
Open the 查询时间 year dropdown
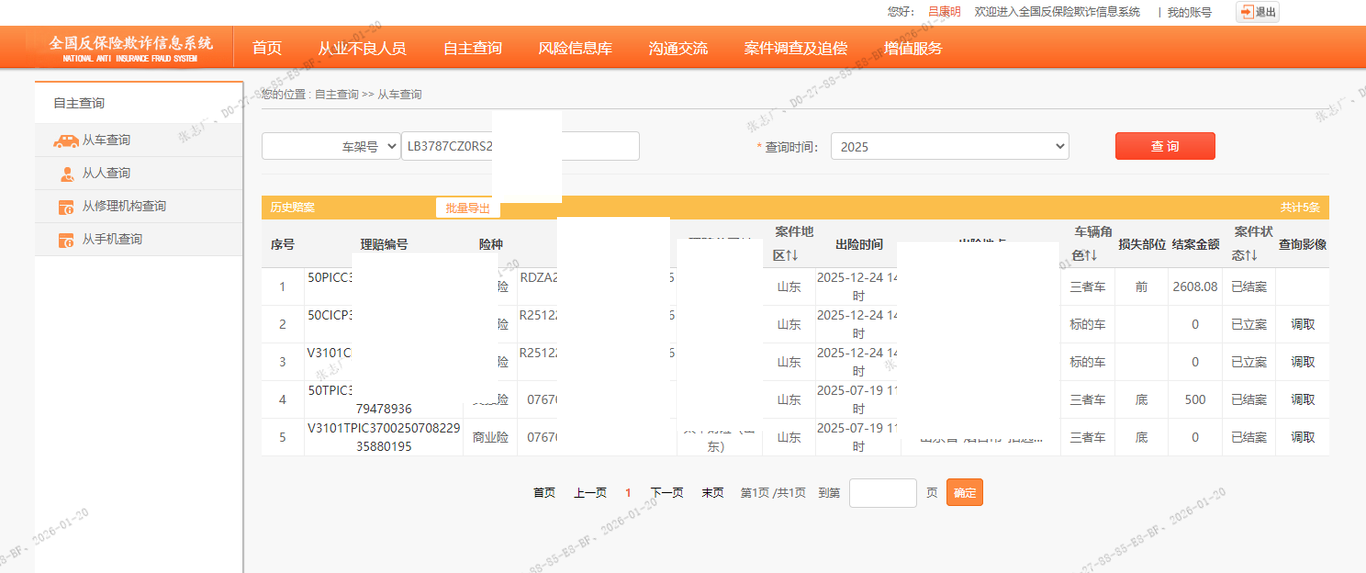(x=949, y=146)
